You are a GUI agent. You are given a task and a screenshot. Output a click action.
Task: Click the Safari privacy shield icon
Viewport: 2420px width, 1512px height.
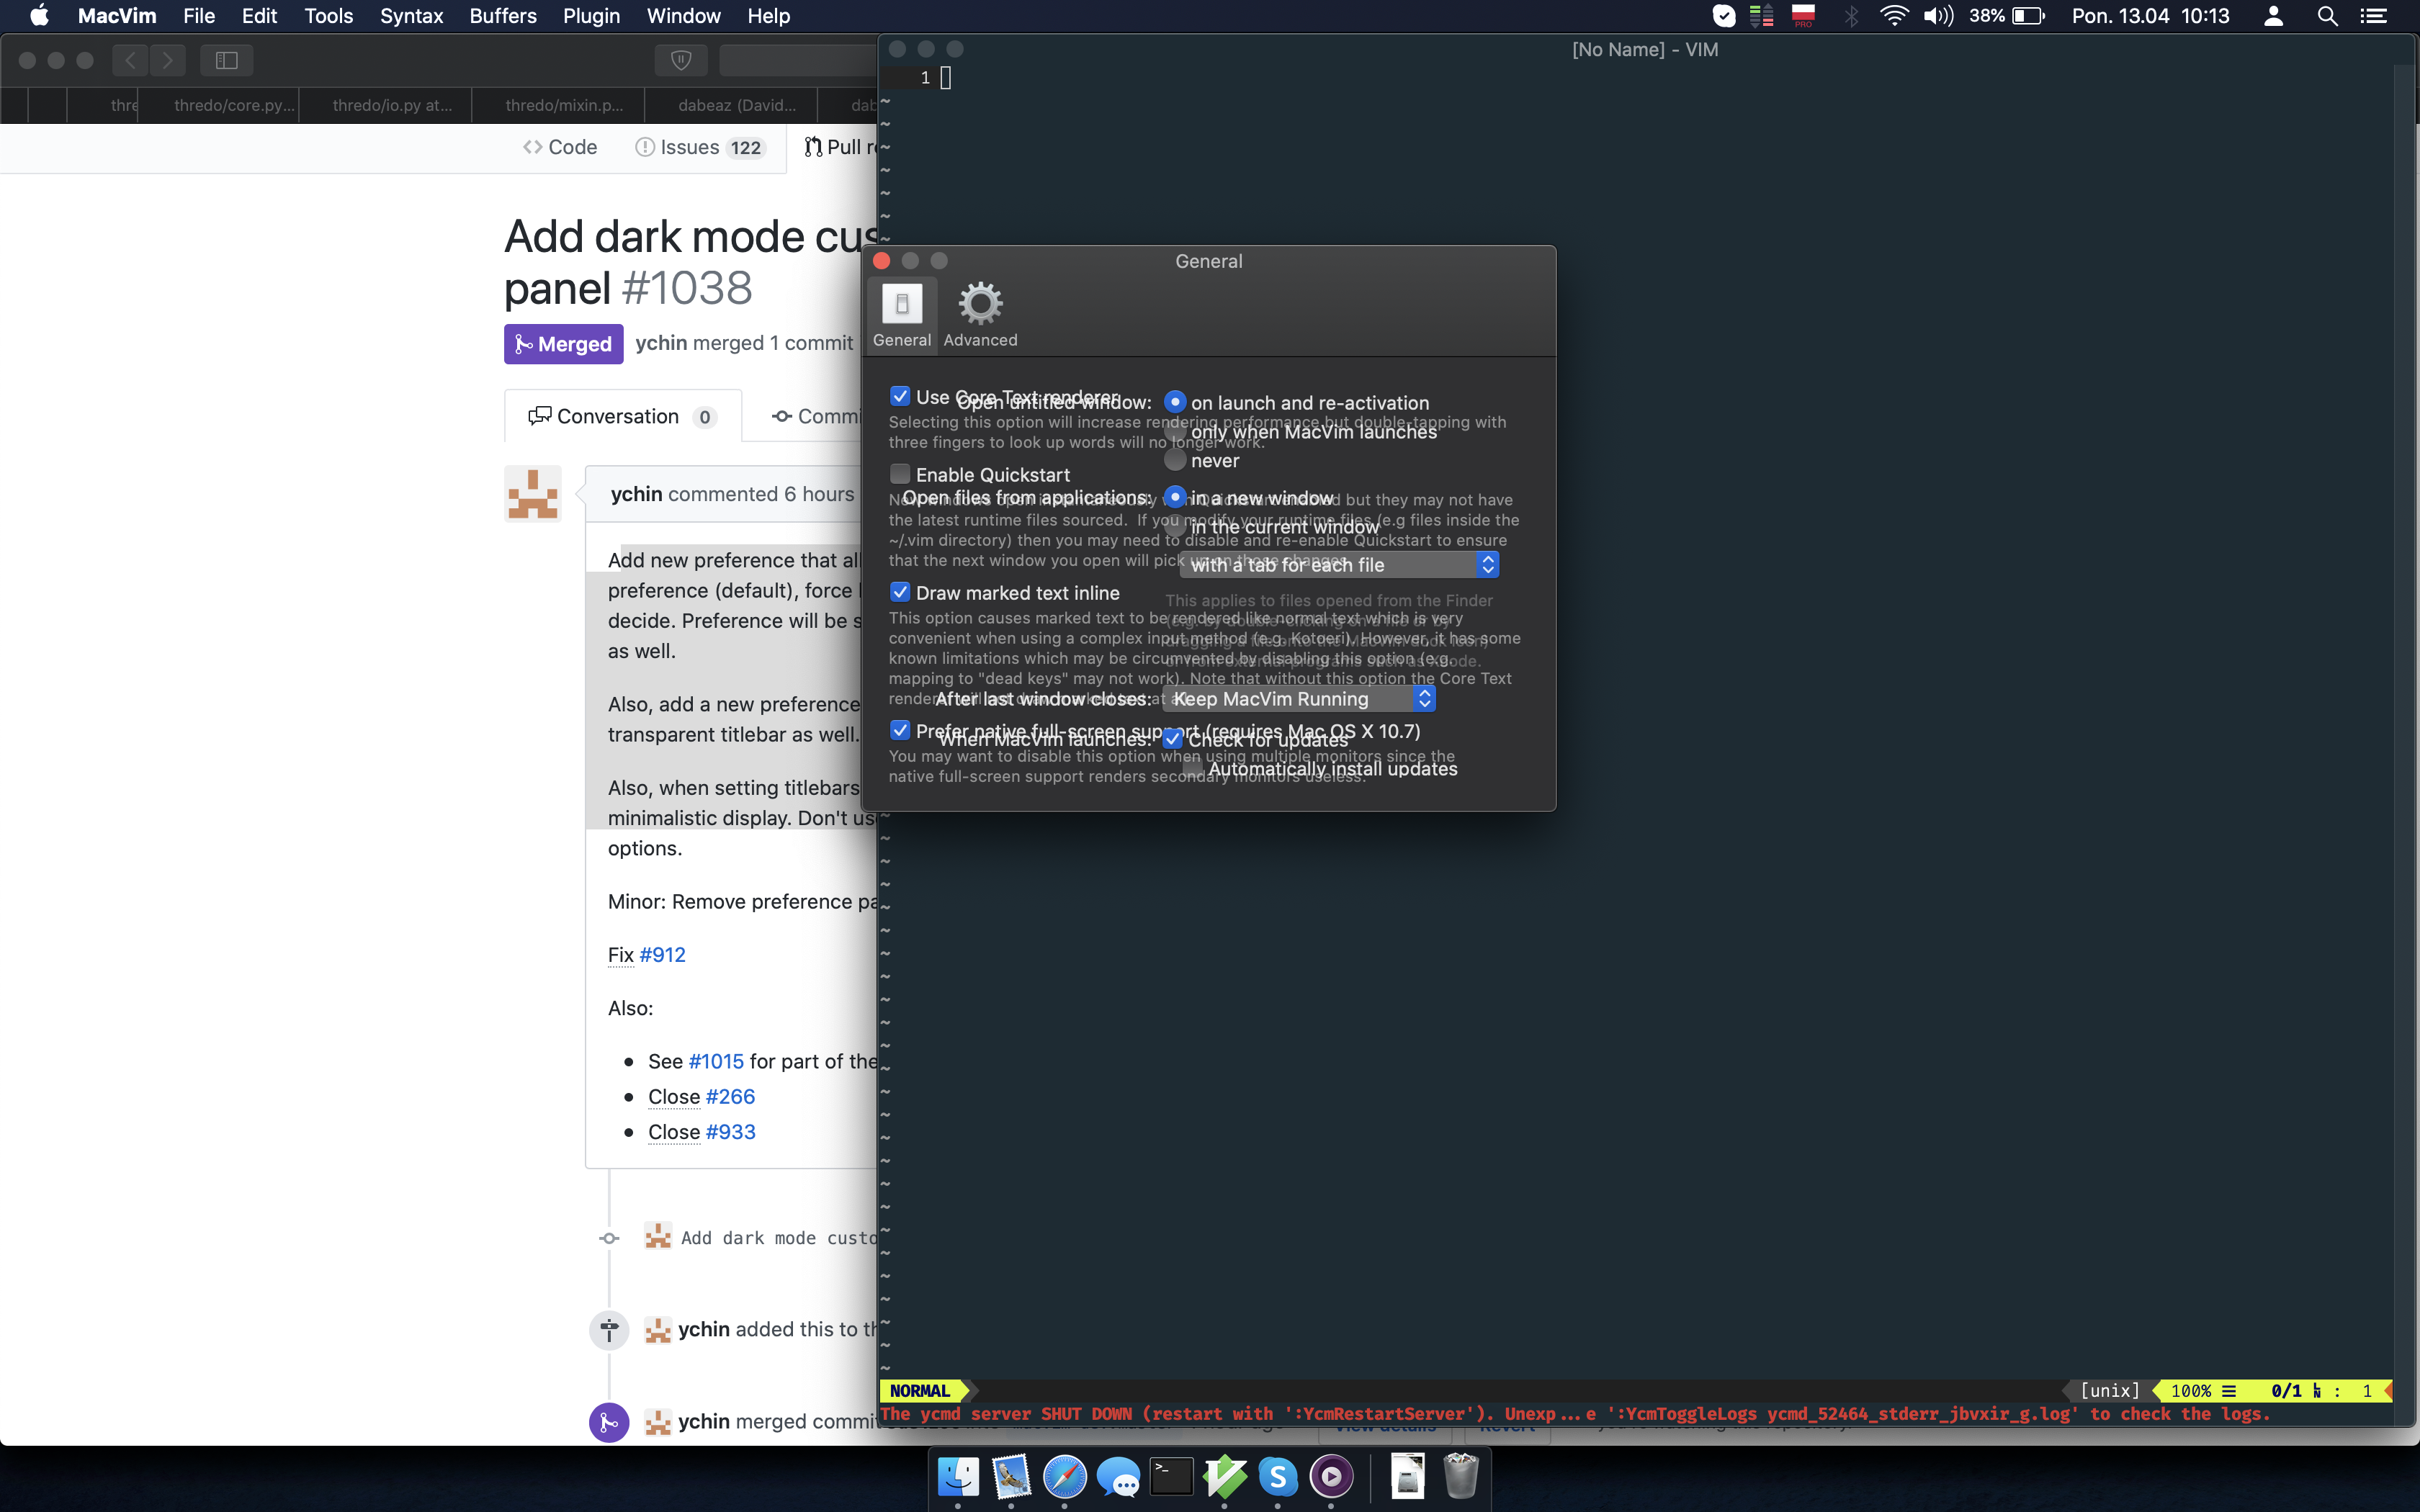(x=681, y=61)
